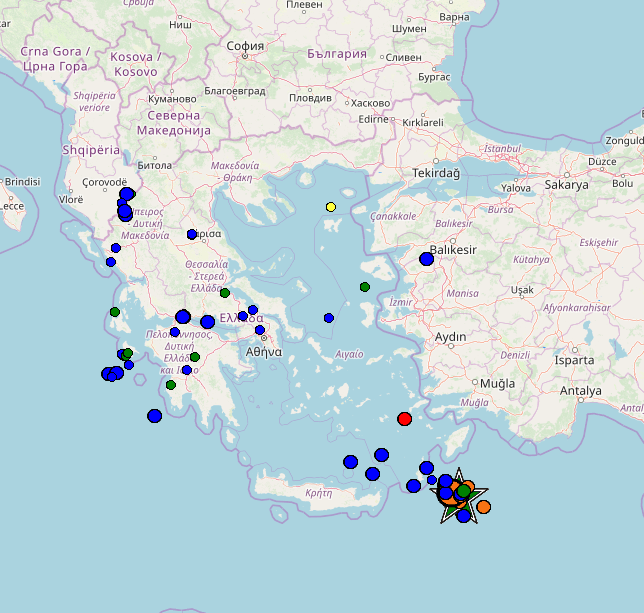Viewport: 644px width, 613px height.
Task: Select the green marker west of Izmir
Action: pyautogui.click(x=365, y=287)
